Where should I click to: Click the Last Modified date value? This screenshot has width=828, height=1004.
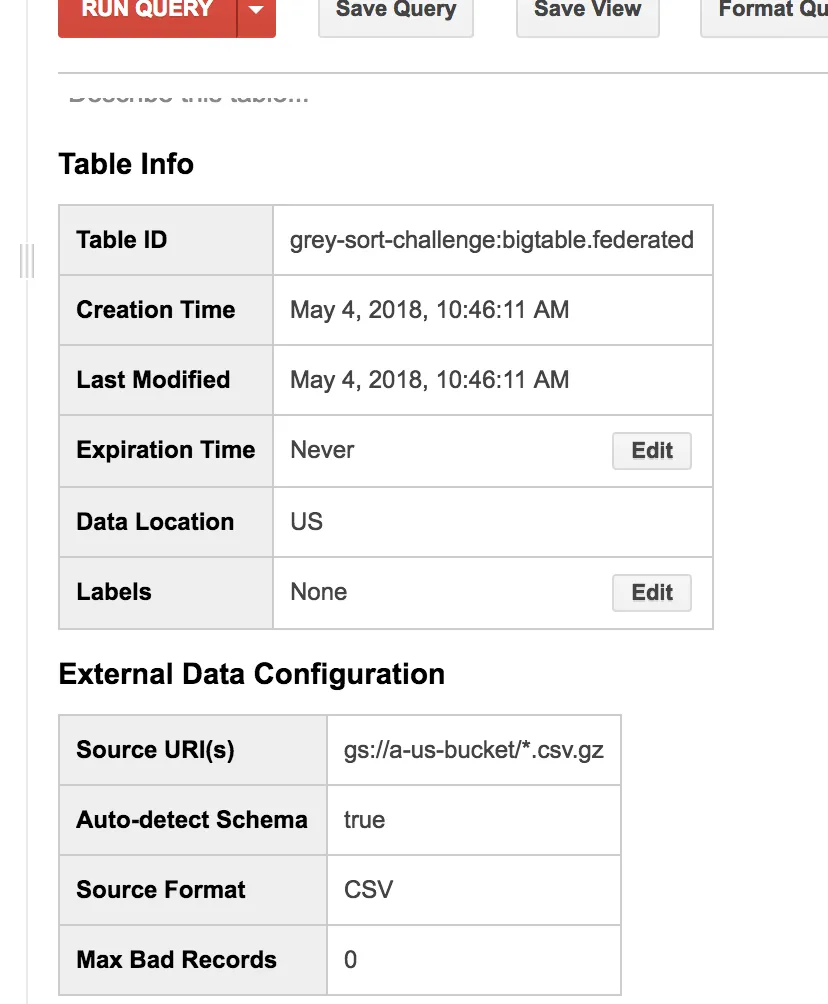429,380
